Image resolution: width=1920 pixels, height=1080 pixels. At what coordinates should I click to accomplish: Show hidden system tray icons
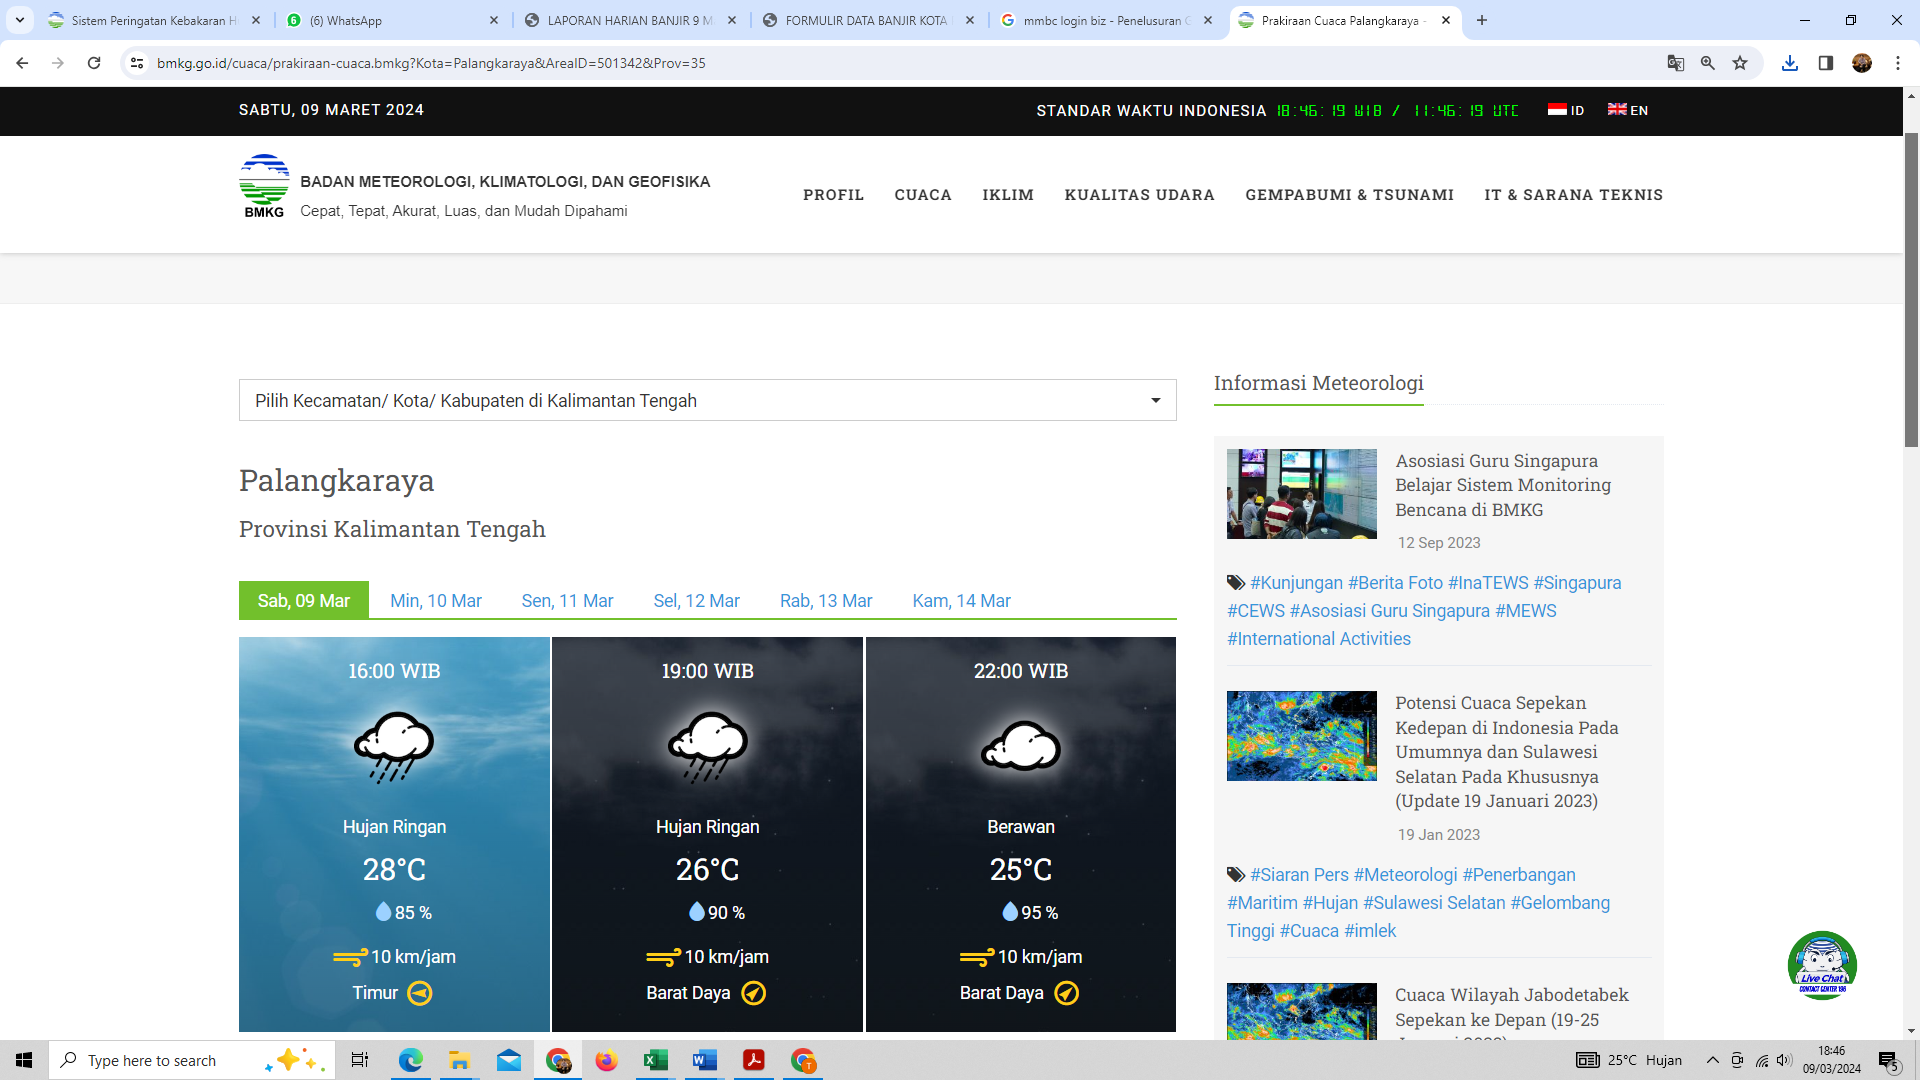1712,1060
